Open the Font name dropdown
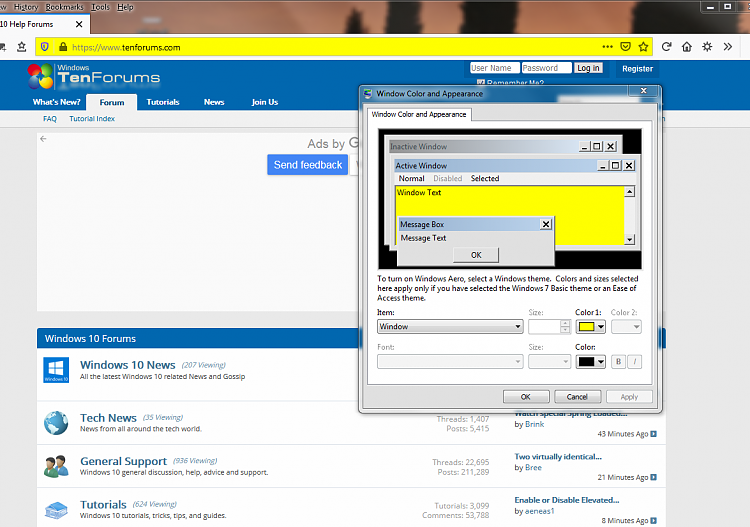Image resolution: width=750 pixels, height=527 pixels. click(x=450, y=362)
